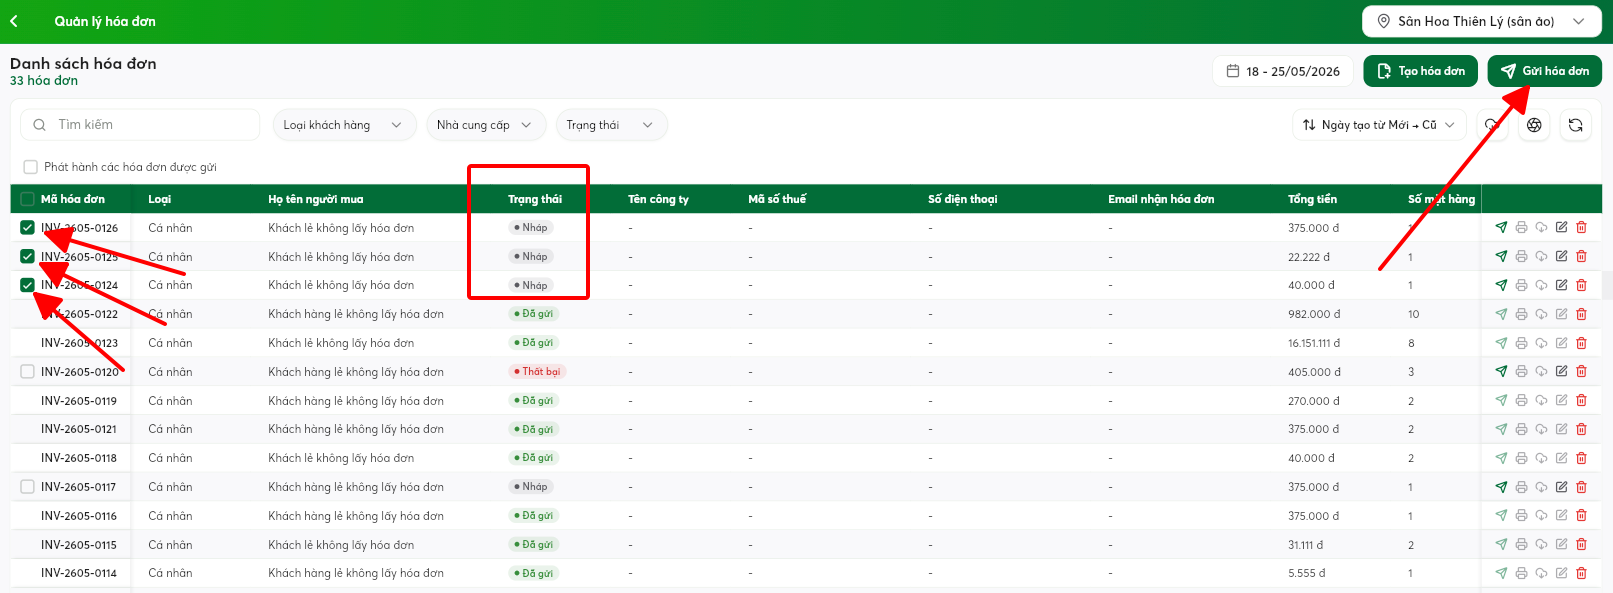This screenshot has height=593, width=1613.
Task: Open the 'Loại khách hàng' filter dropdown
Action: click(344, 125)
